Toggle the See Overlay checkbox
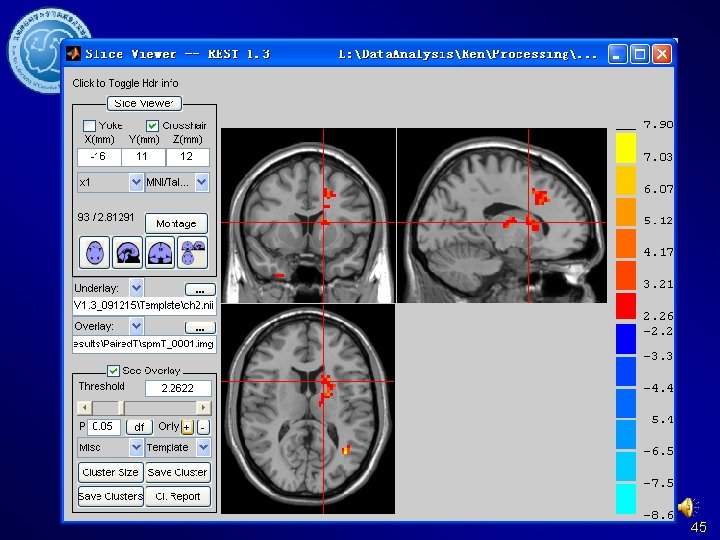This screenshot has height=540, width=720. tap(113, 371)
